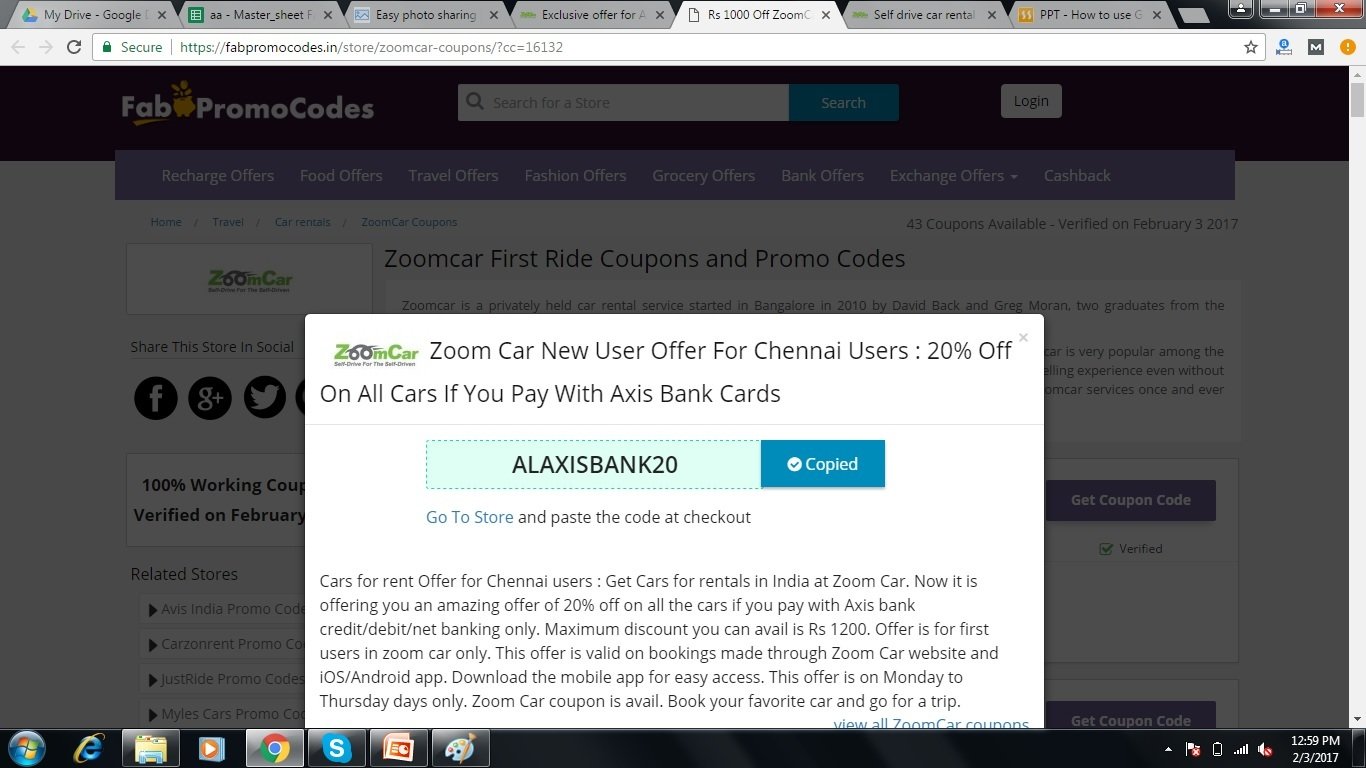Reload the page with refresh icon
1366x768 pixels.
73,47
